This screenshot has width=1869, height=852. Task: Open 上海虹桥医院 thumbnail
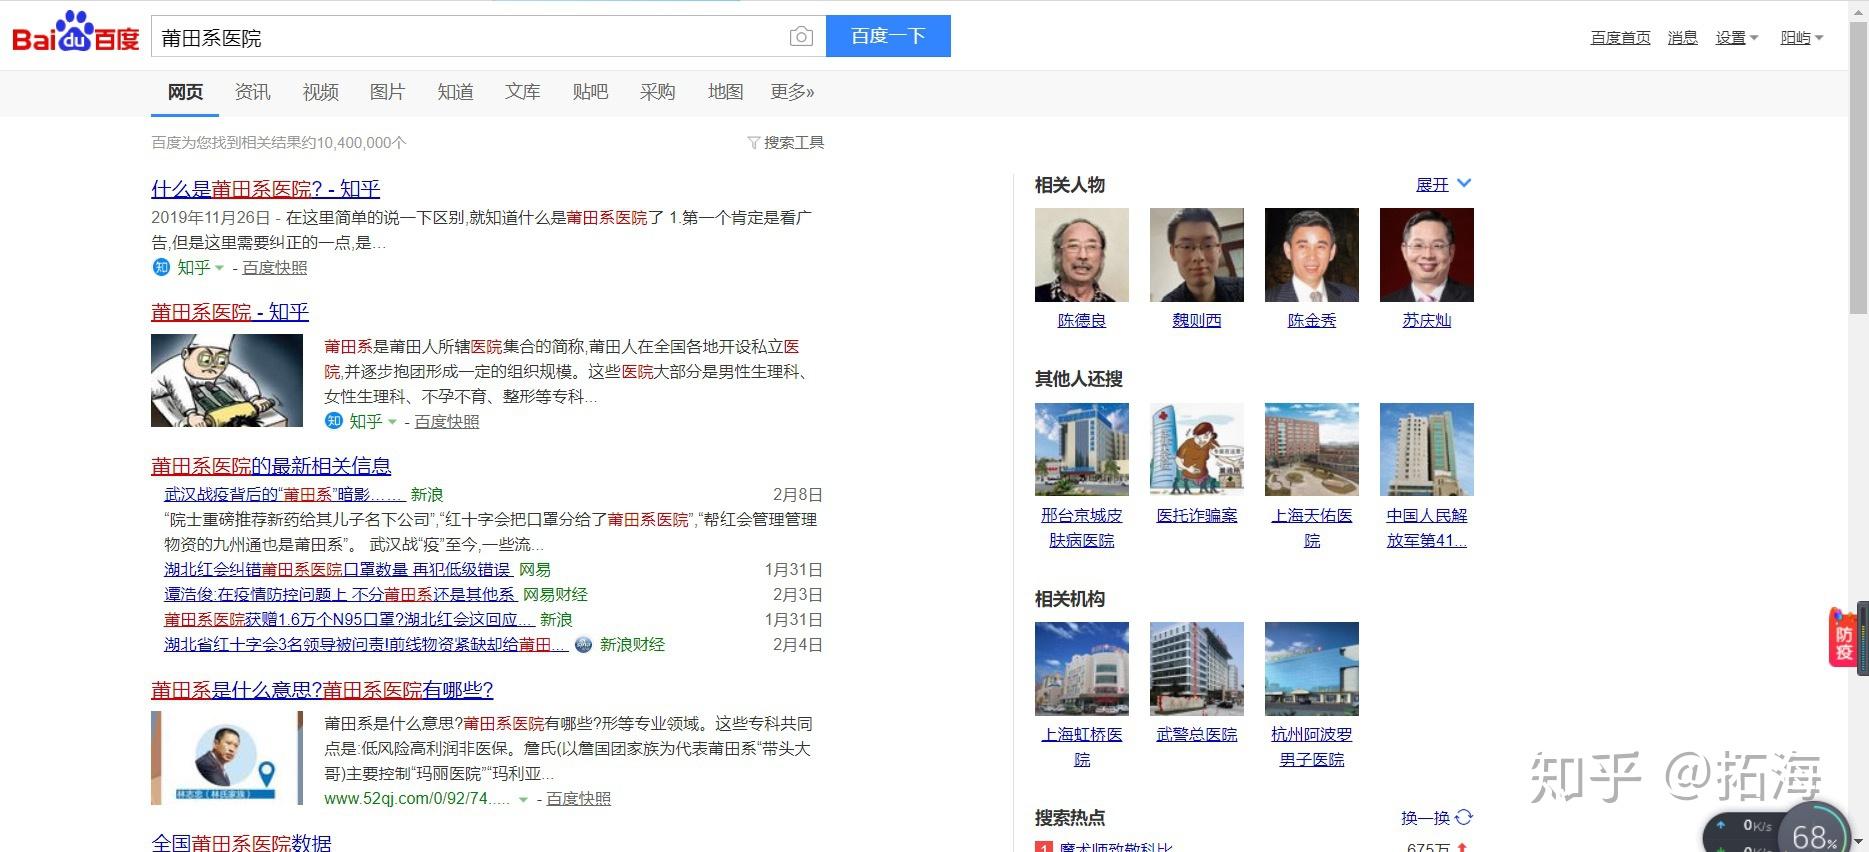[x=1082, y=669]
